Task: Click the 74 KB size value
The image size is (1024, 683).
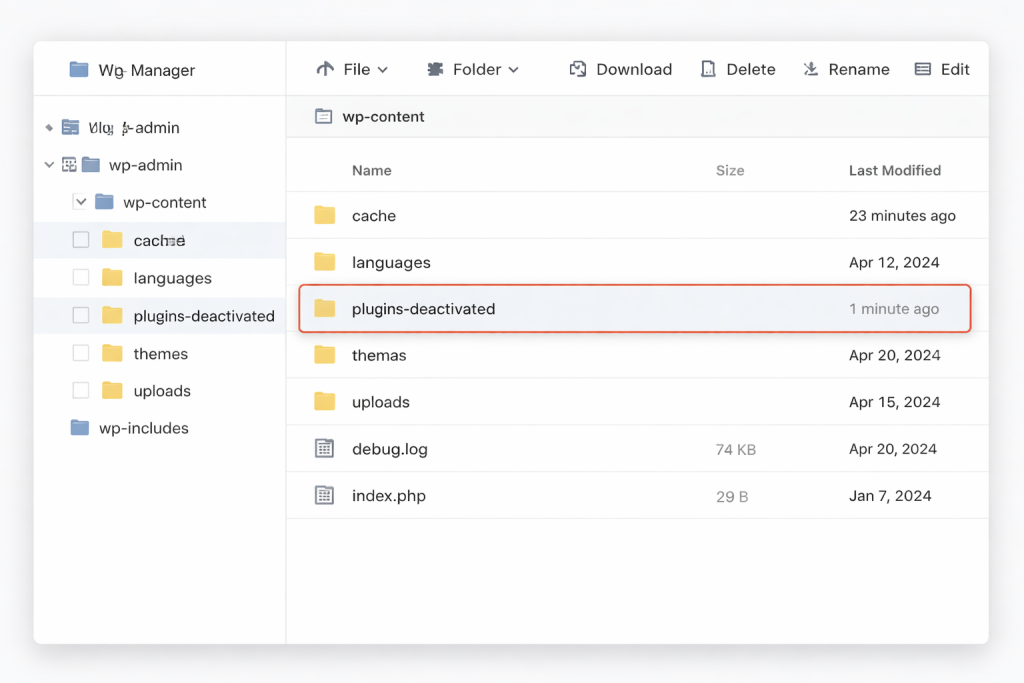Action: point(735,449)
